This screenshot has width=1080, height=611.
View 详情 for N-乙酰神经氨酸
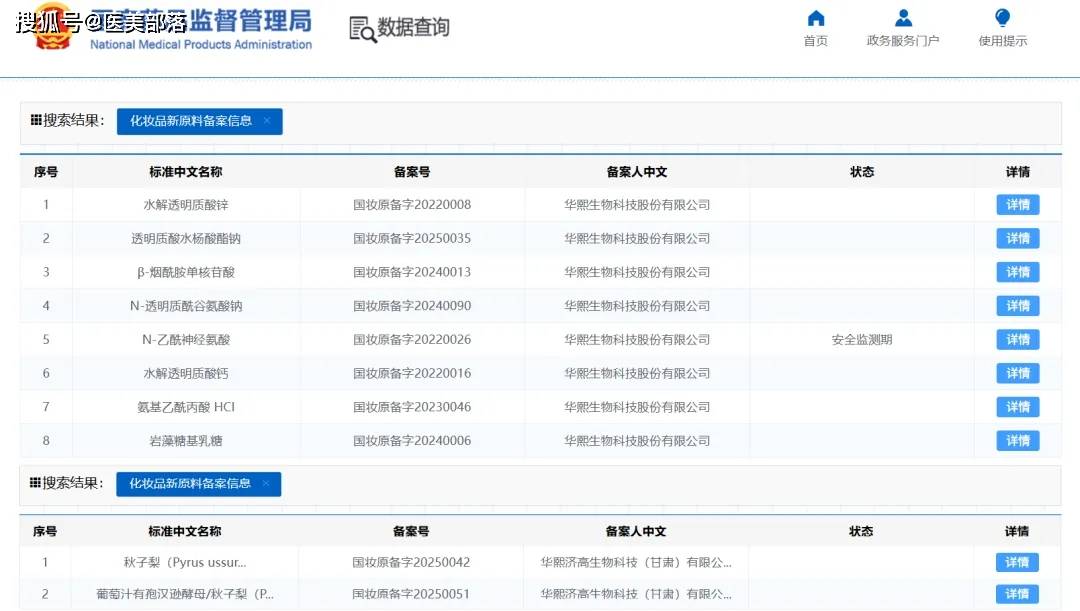(x=1017, y=340)
